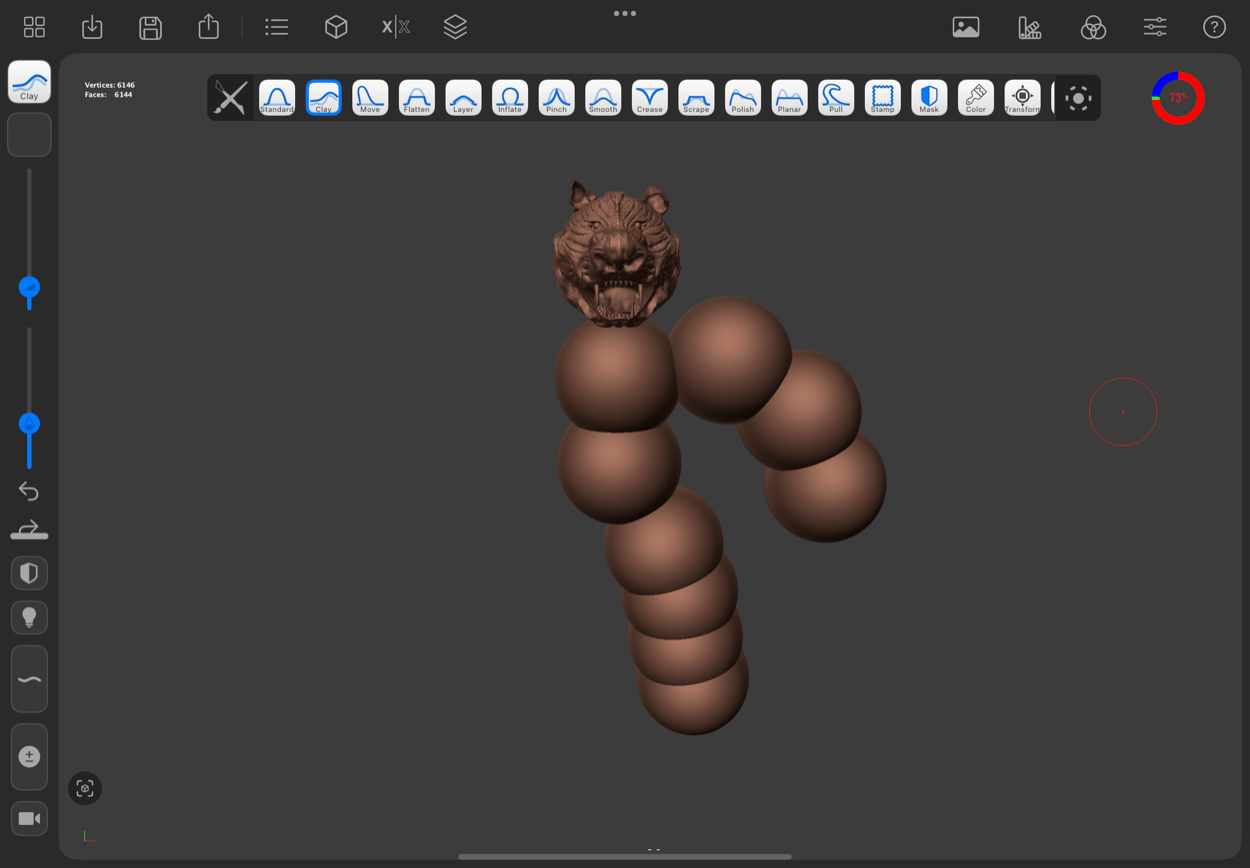
Task: Click the undo arrow button
Action: (29, 491)
